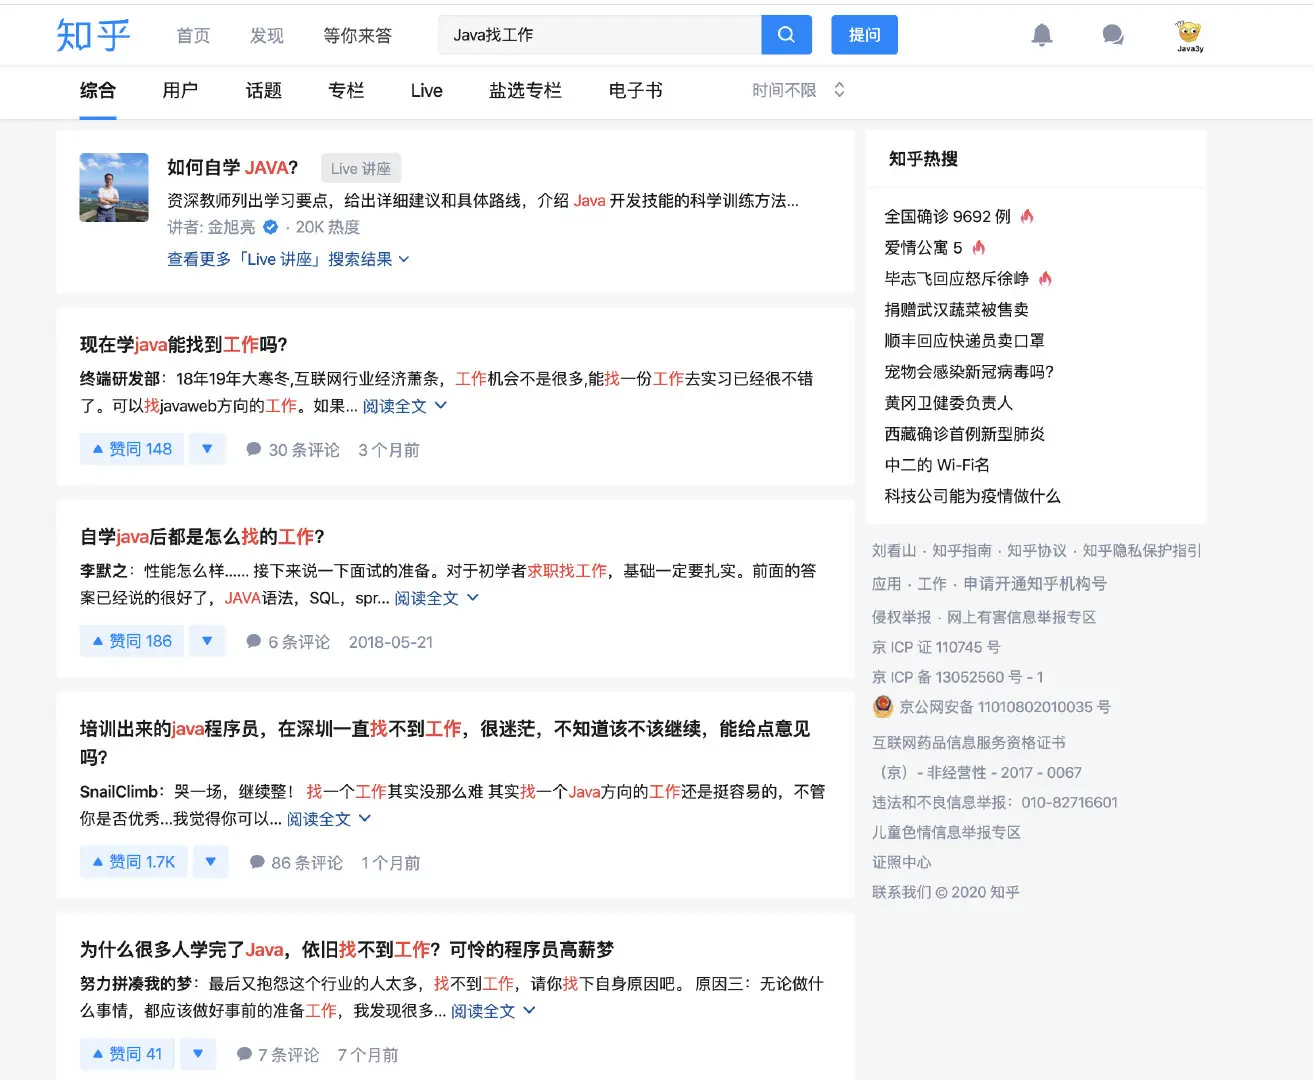Screen dimensions: 1313x1080
Task: Open hot search 捐赠武汉蔬菜被售卖
Action: point(957,309)
